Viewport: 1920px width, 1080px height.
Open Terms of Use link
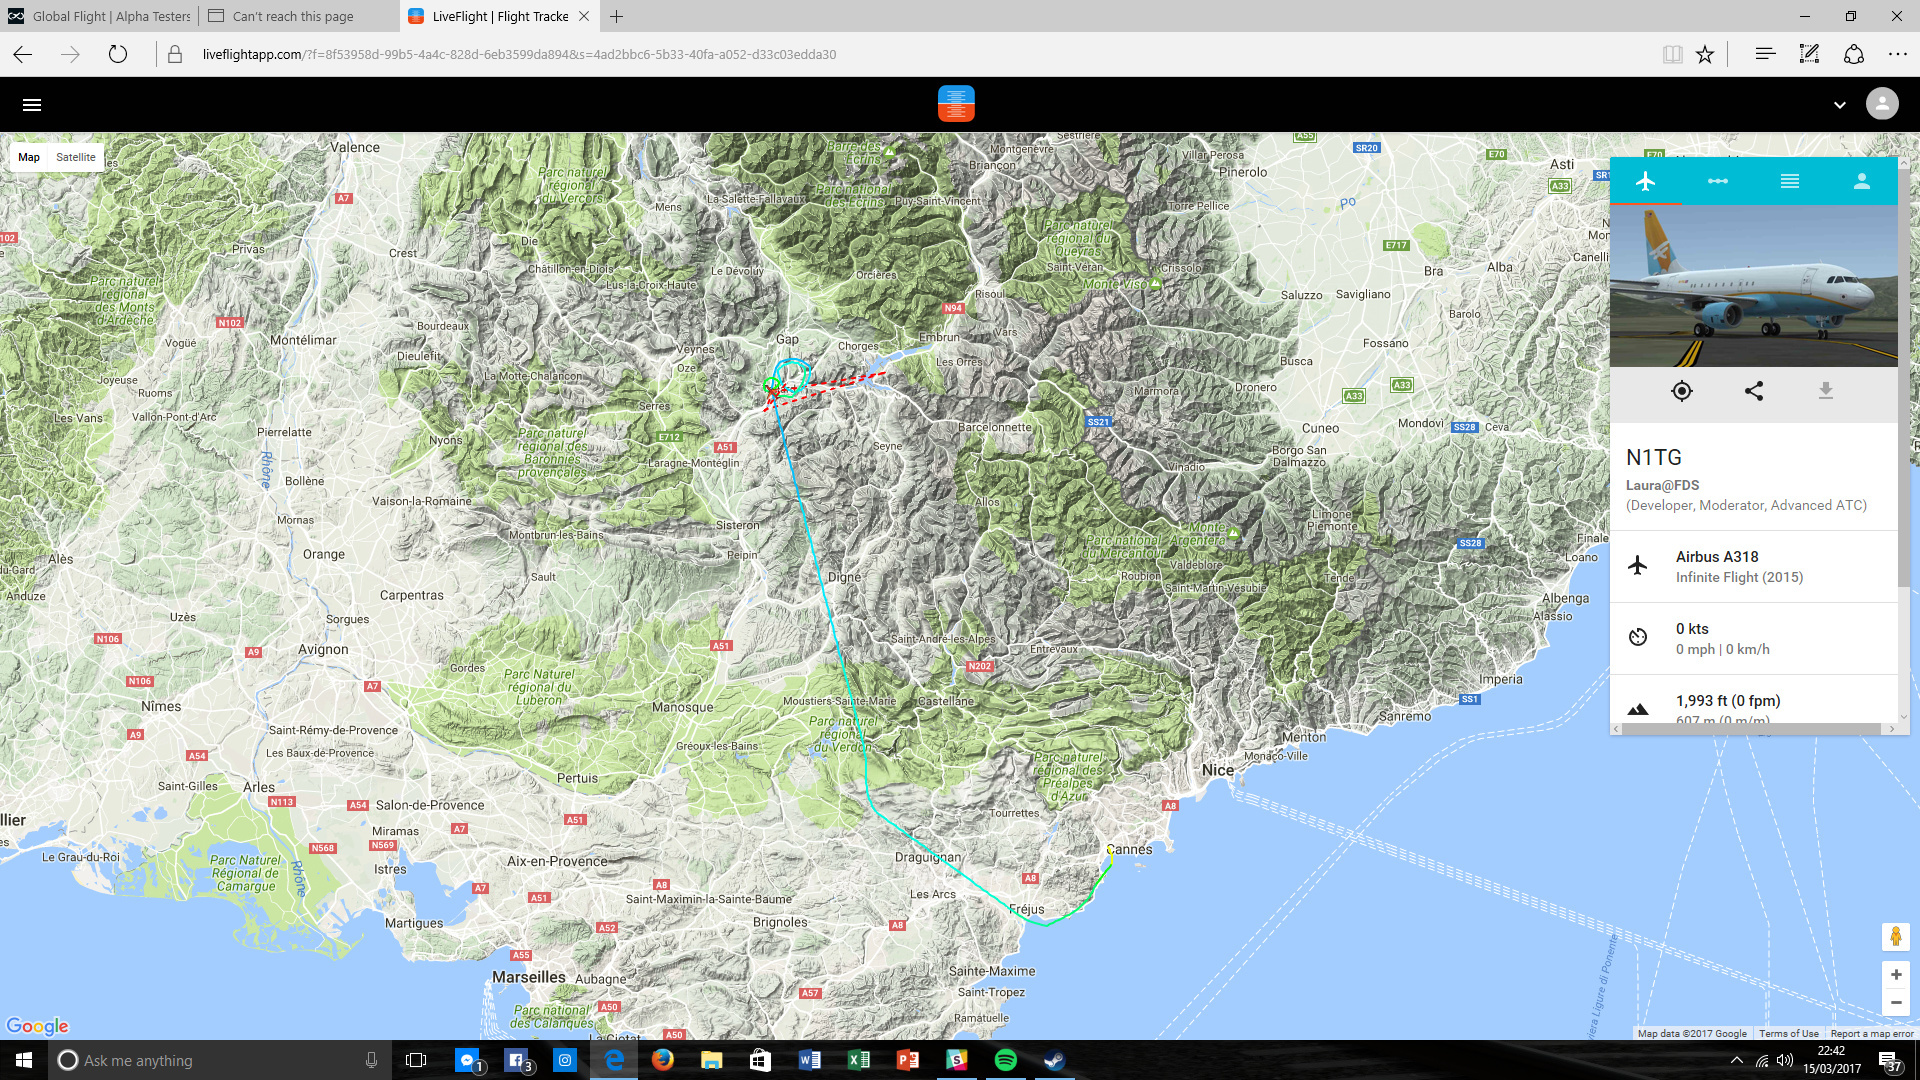coord(1788,1034)
